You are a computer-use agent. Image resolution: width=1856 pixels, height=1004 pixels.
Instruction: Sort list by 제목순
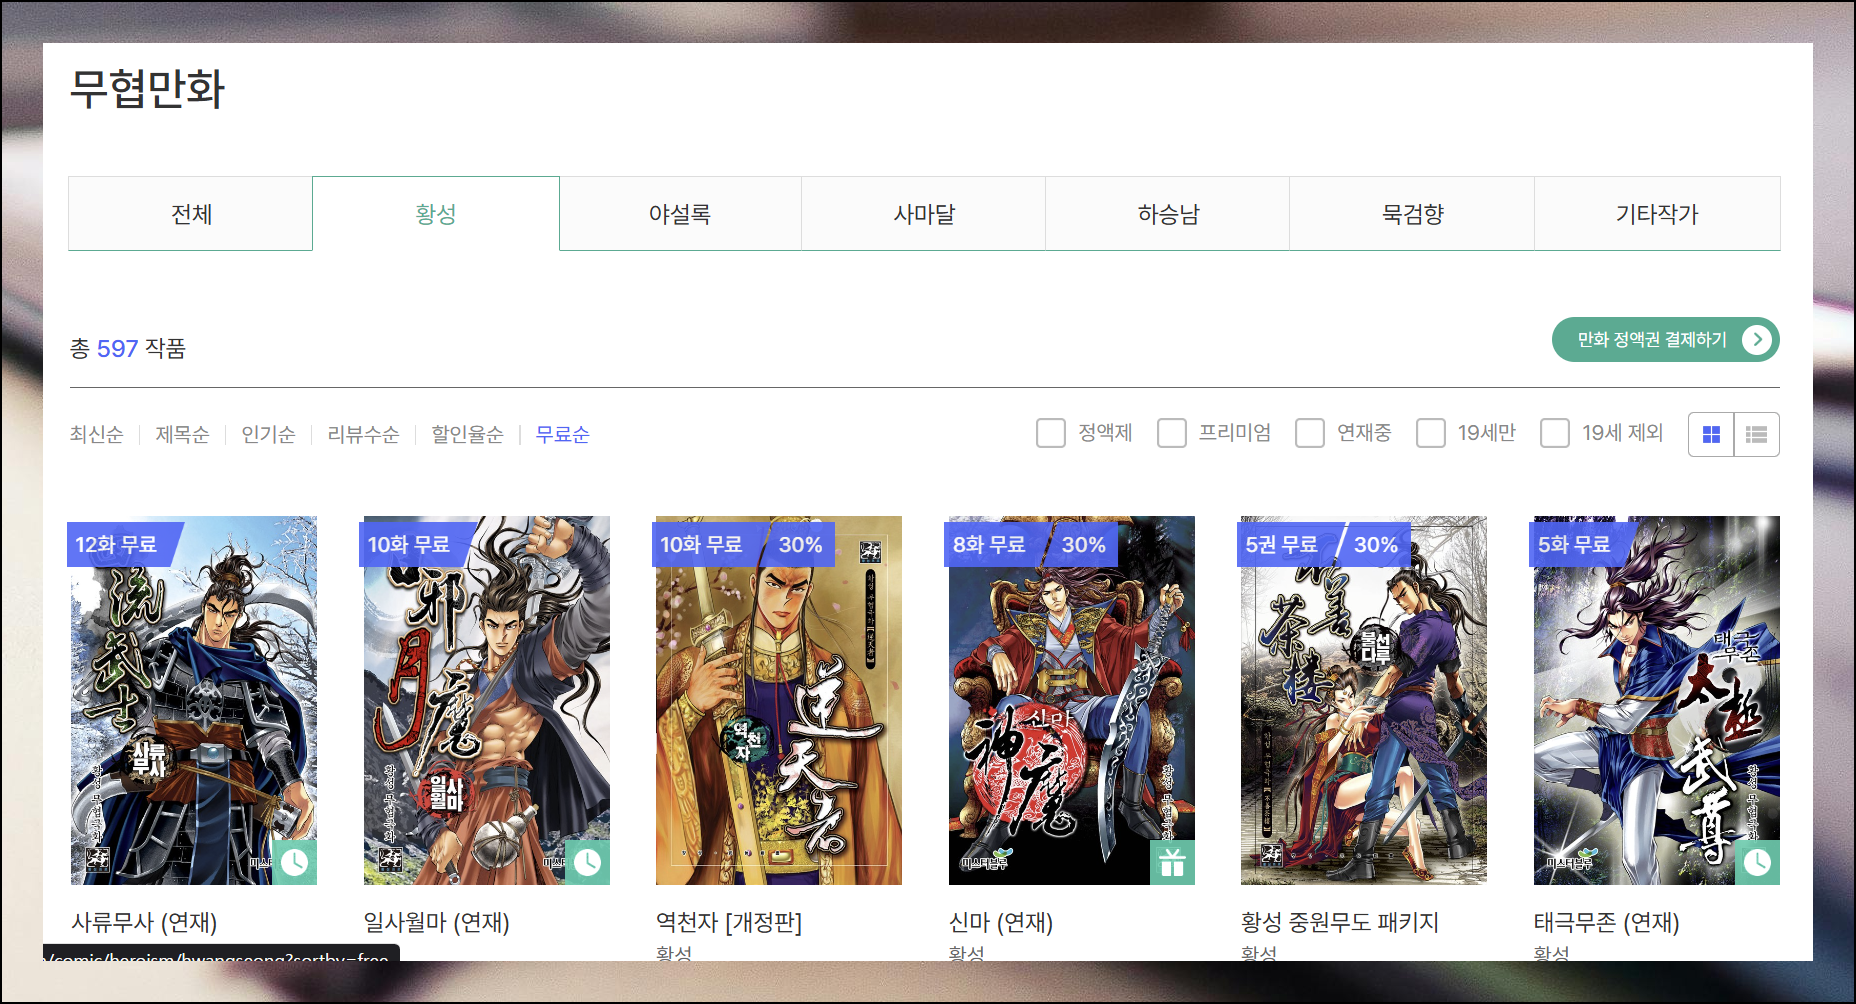tap(182, 434)
